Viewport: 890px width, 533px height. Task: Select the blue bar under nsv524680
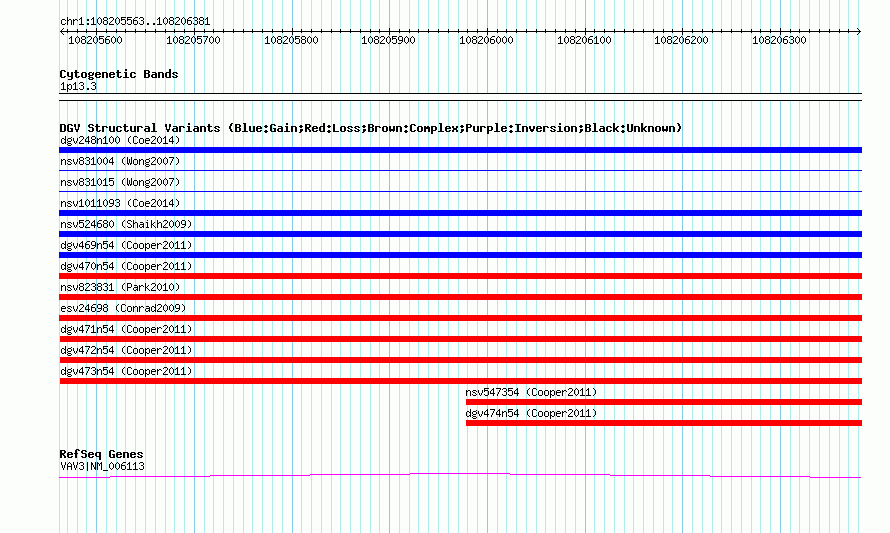[x=460, y=234]
